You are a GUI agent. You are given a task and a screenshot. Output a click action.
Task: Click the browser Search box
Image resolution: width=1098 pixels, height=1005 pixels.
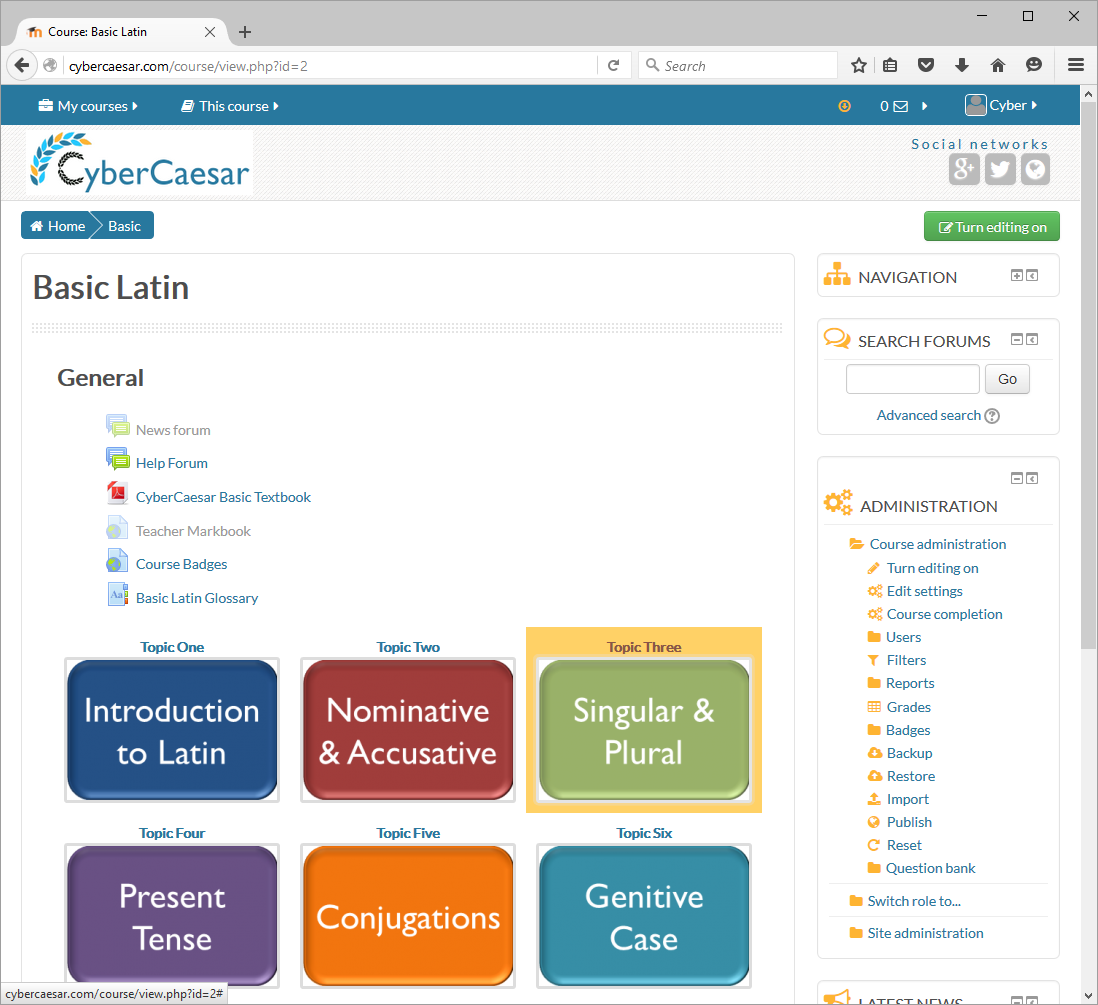(738, 66)
